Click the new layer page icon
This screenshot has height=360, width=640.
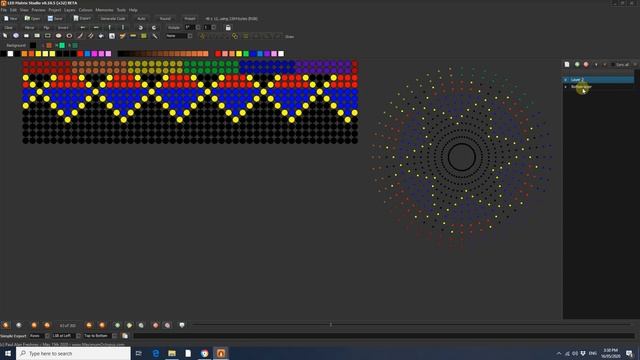point(567,64)
